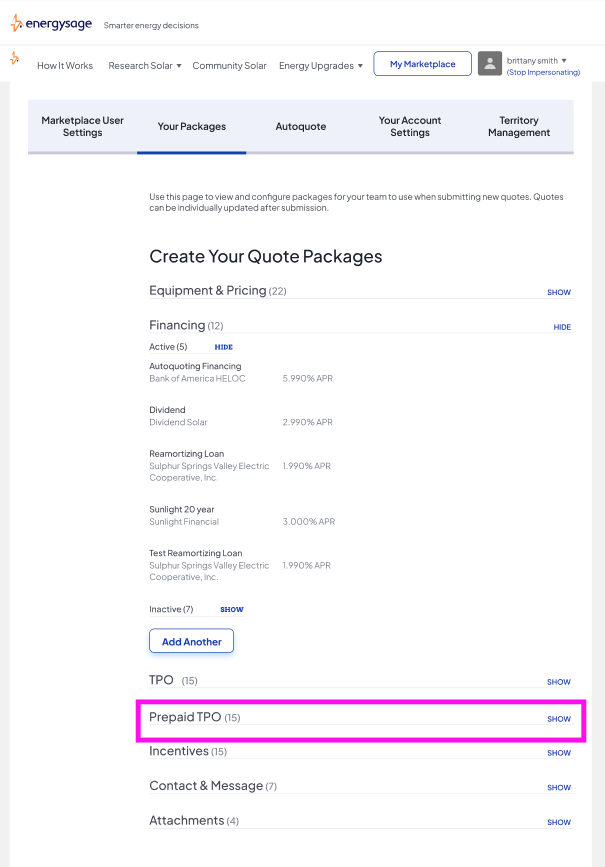Screen dimensions: 605x867
Task: Click the flame icon in the left sidebar
Action: coord(14,59)
